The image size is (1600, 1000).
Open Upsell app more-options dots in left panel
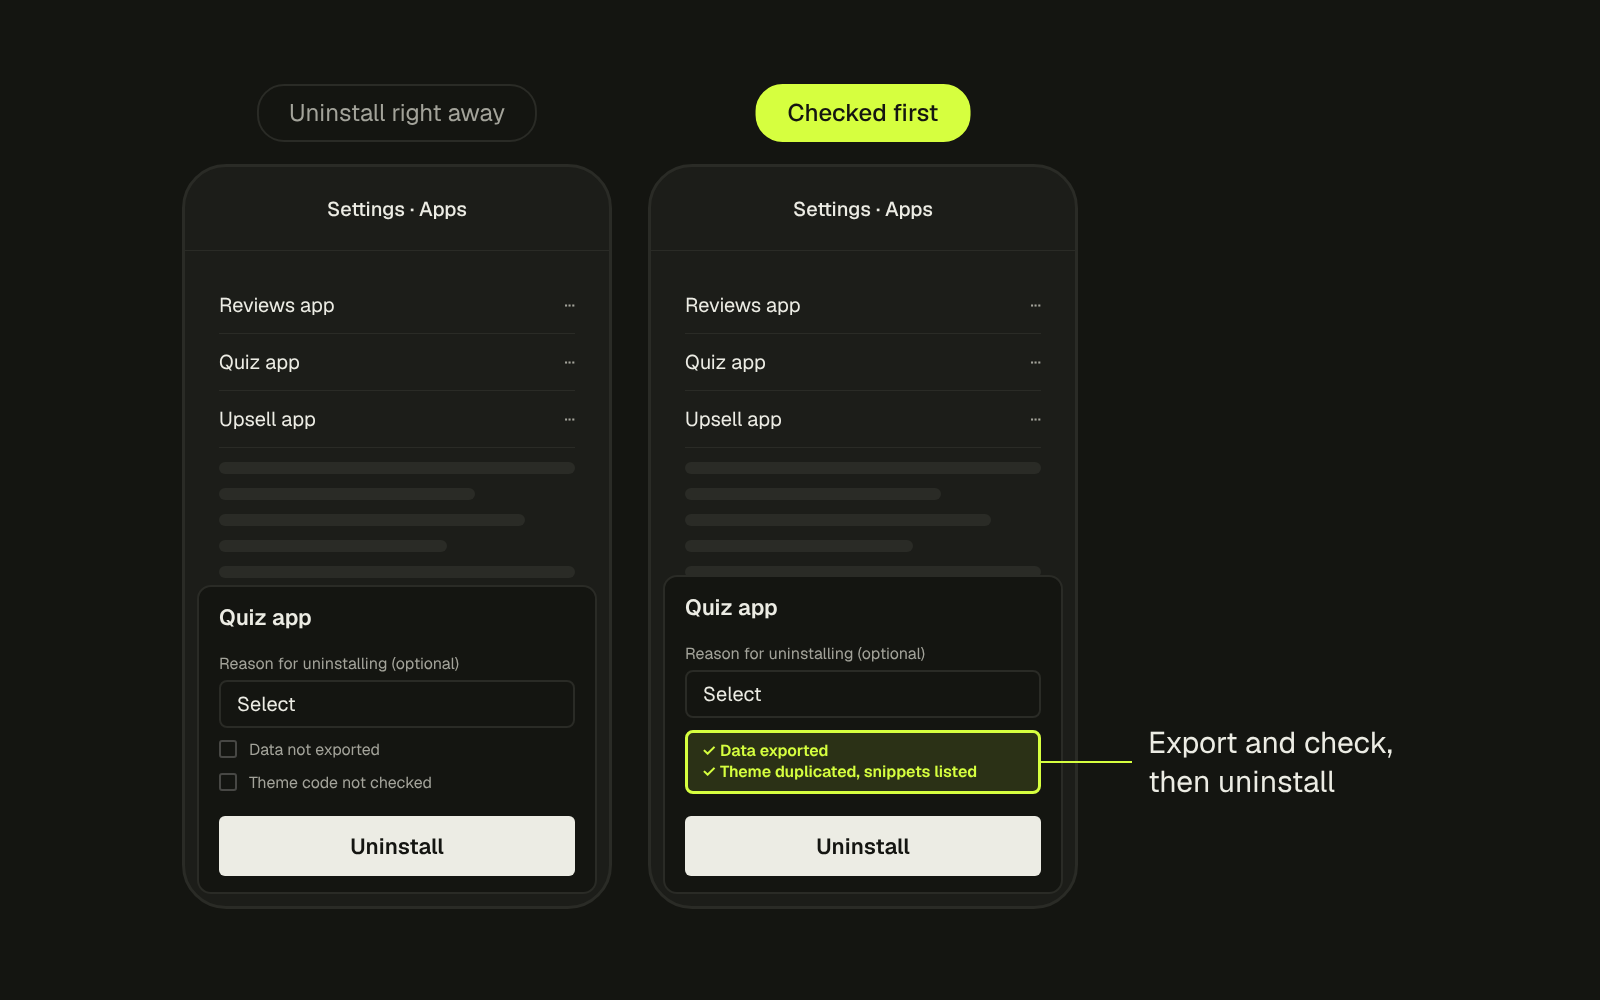coord(569,419)
